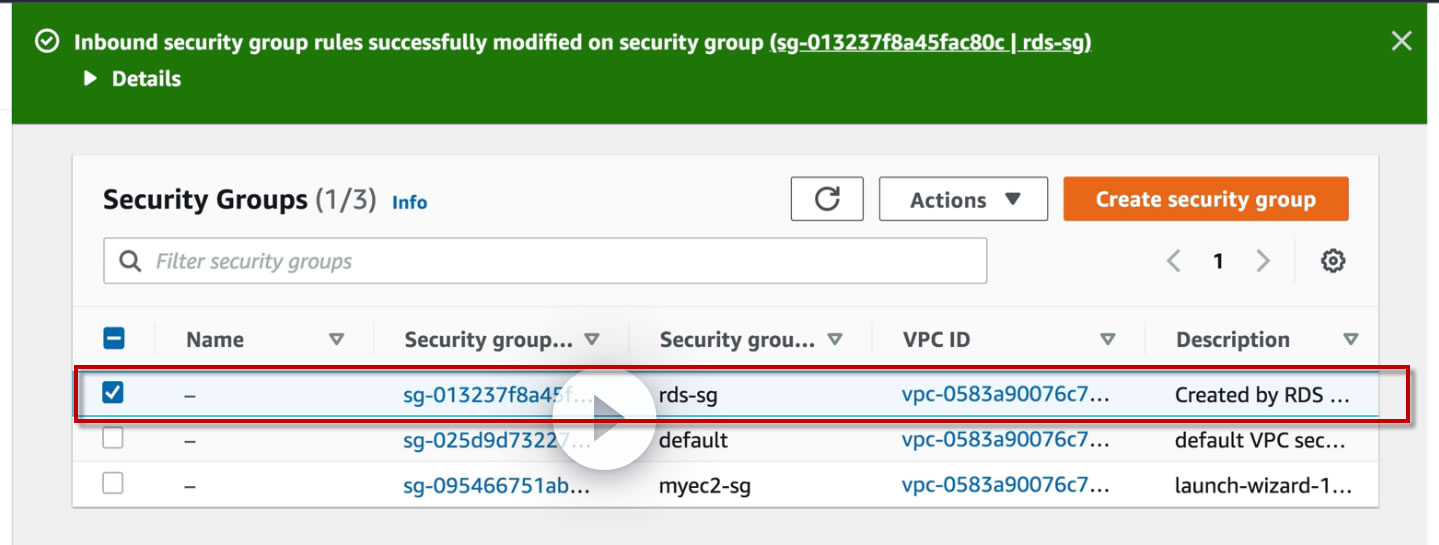Image resolution: width=1439 pixels, height=545 pixels.
Task: Open the Actions dropdown menu
Action: coord(963,199)
